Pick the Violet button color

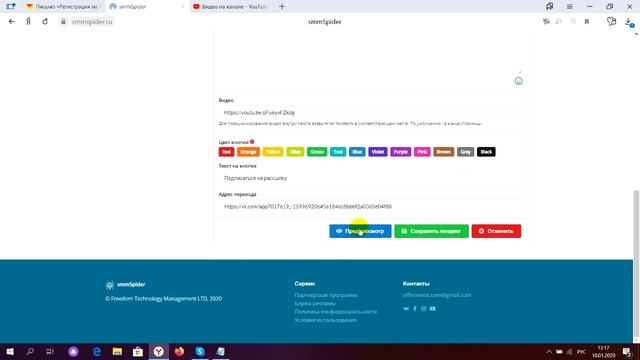pyautogui.click(x=378, y=152)
